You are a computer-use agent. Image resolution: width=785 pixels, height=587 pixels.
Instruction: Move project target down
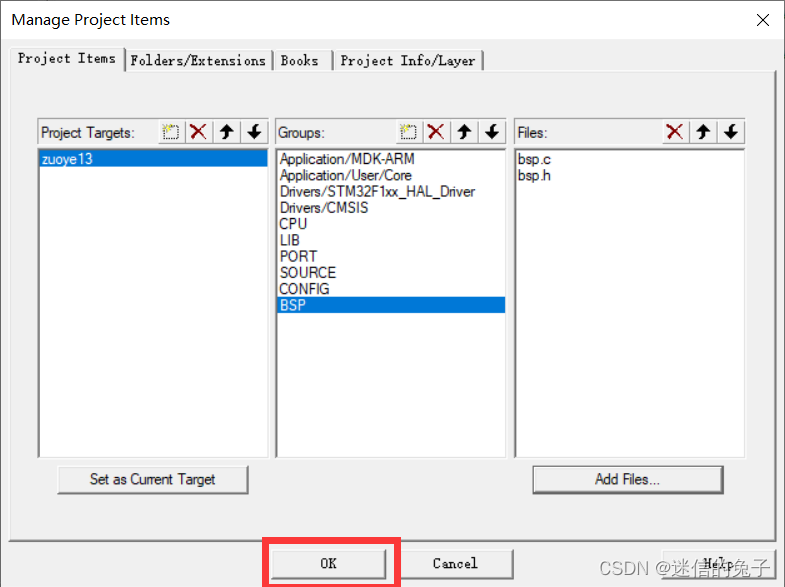coord(255,132)
